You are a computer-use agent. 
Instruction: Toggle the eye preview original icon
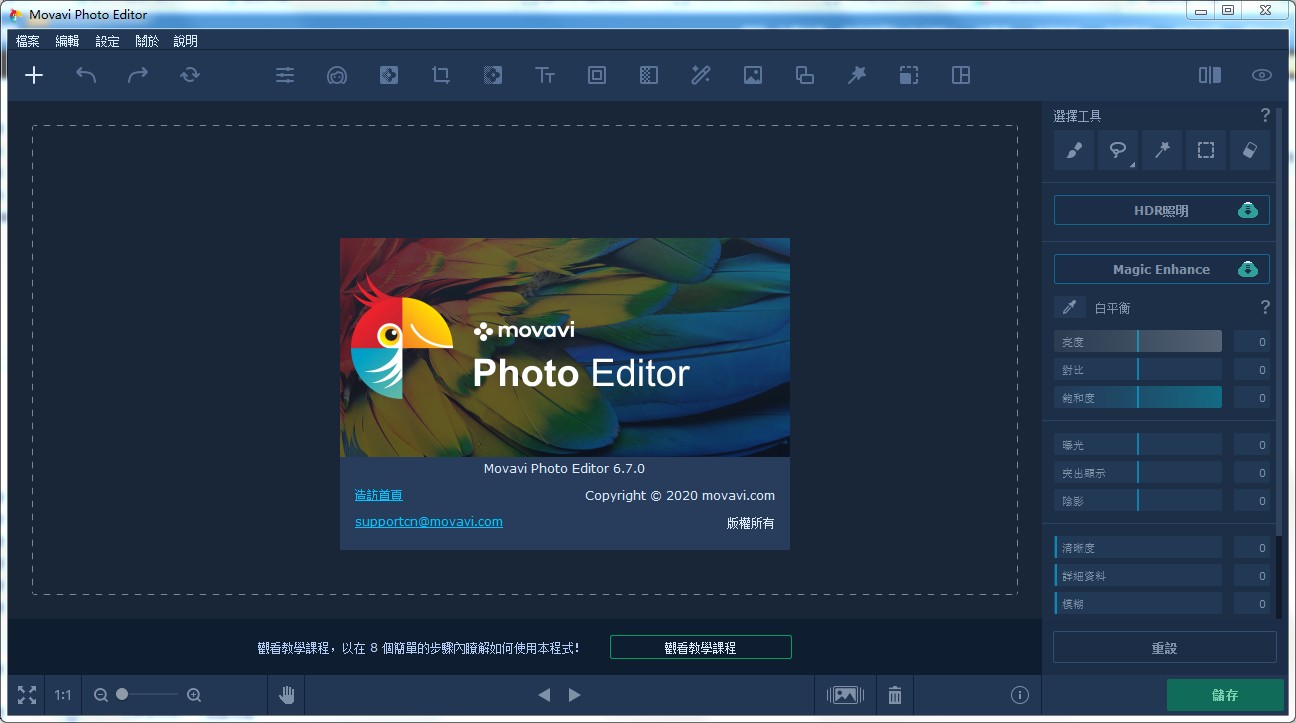pos(1262,75)
